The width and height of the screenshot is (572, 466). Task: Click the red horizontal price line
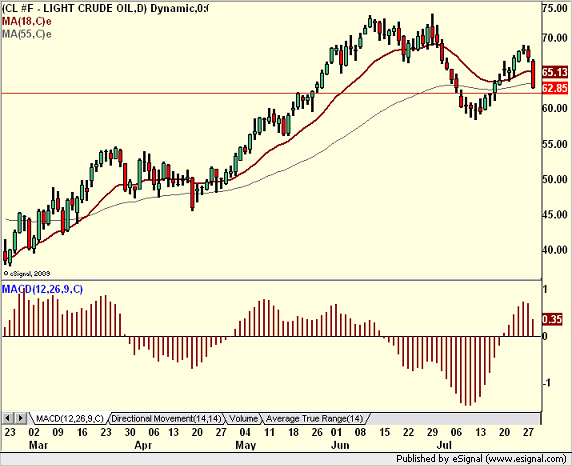[x=271, y=94]
